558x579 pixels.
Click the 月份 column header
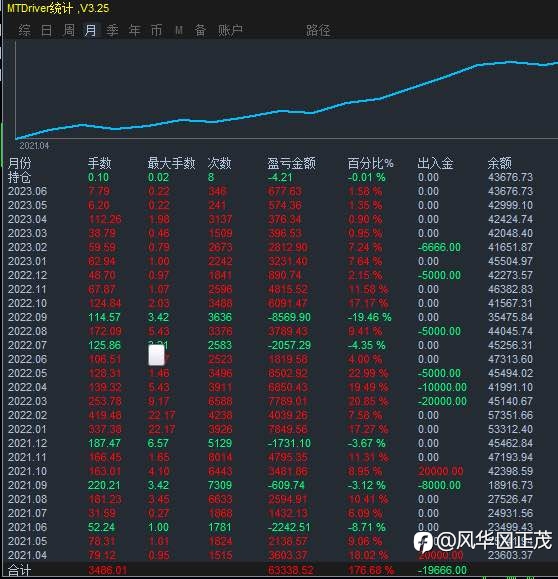[x=20, y=163]
